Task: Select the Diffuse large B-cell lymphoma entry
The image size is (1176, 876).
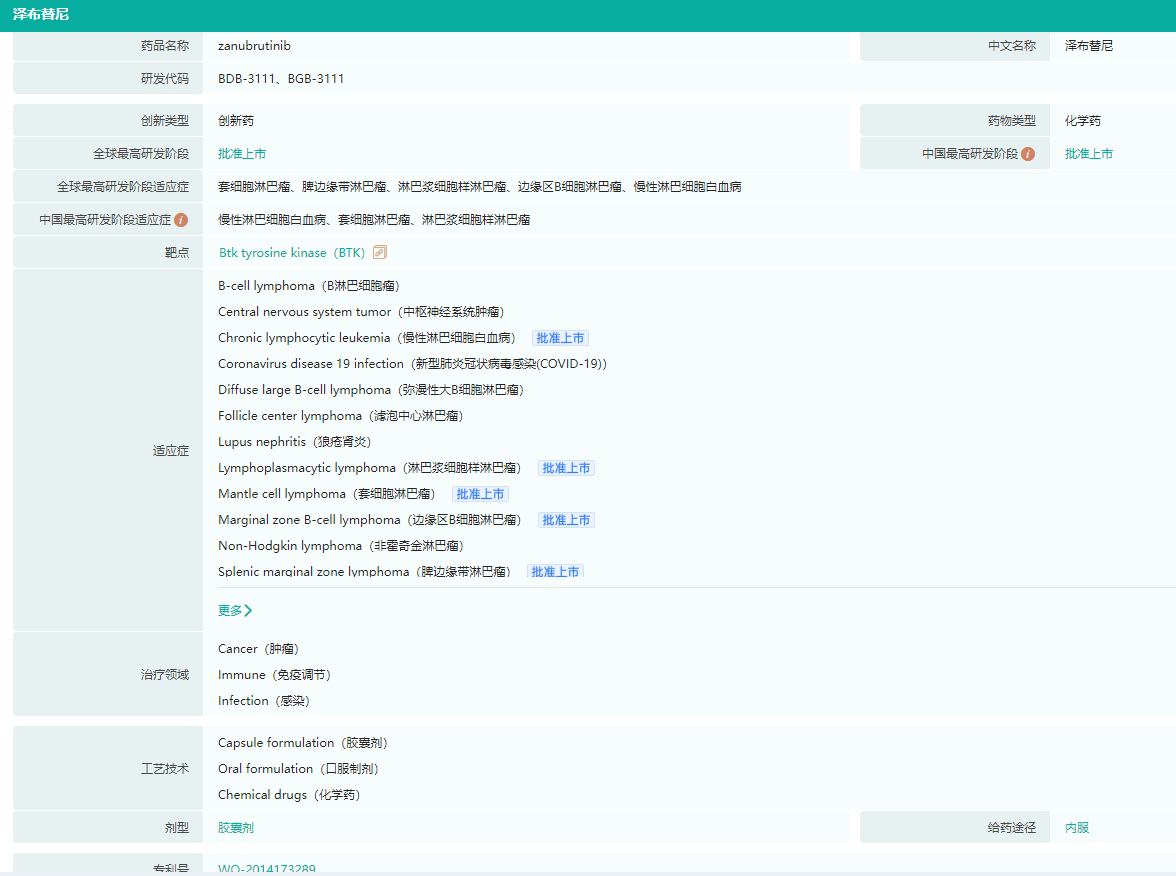Action: coord(370,390)
